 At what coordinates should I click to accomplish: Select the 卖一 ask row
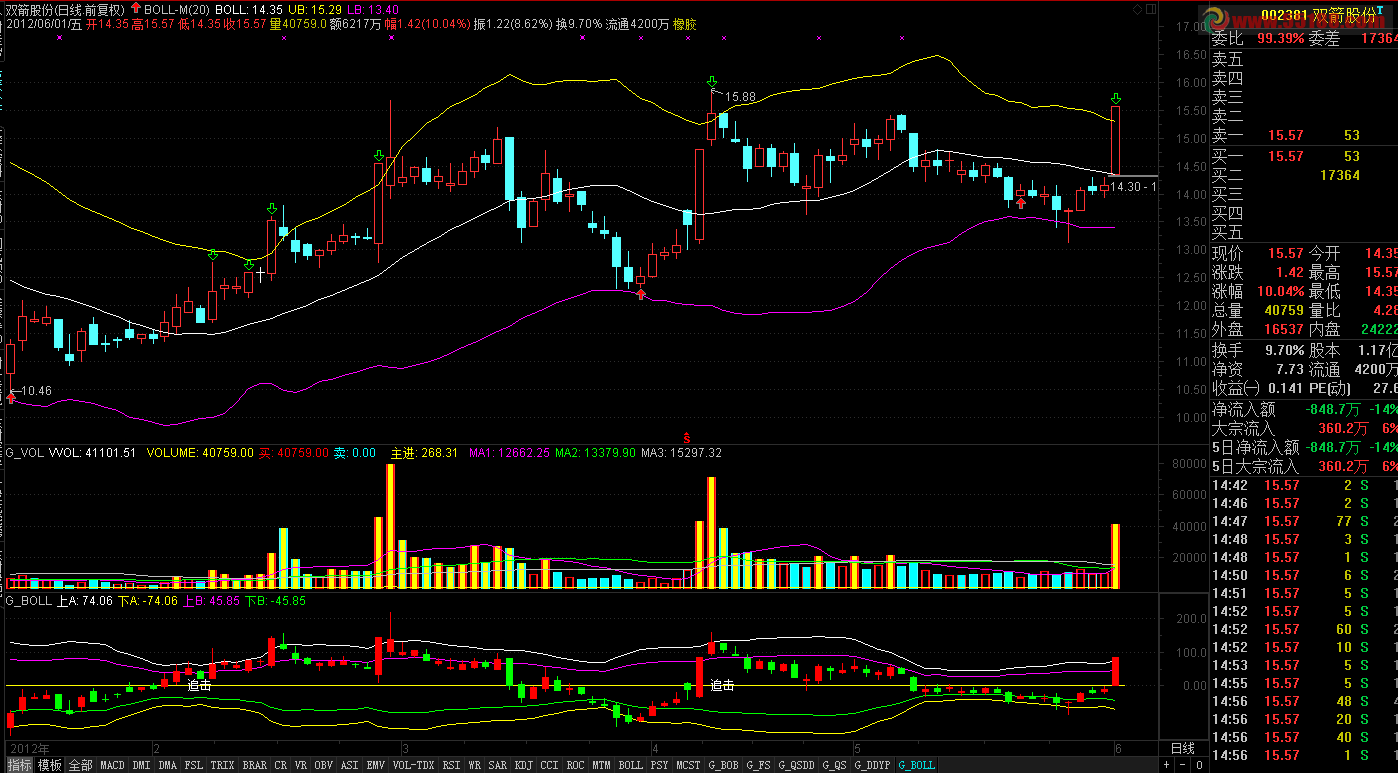1304,135
